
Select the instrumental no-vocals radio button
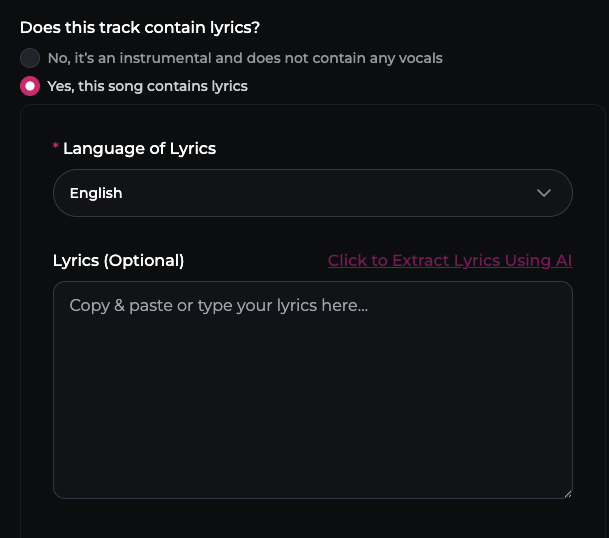(x=30, y=58)
